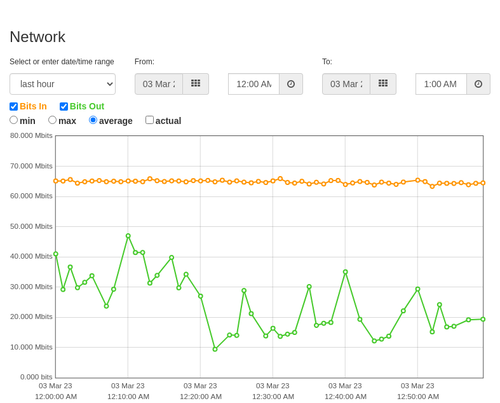Select the max radio button

pos(52,120)
